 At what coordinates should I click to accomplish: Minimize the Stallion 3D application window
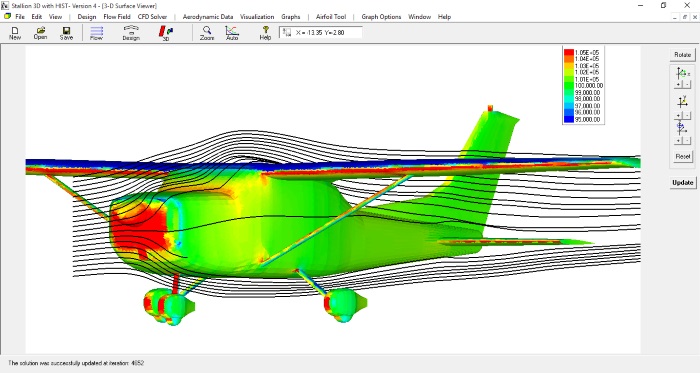click(x=641, y=5)
